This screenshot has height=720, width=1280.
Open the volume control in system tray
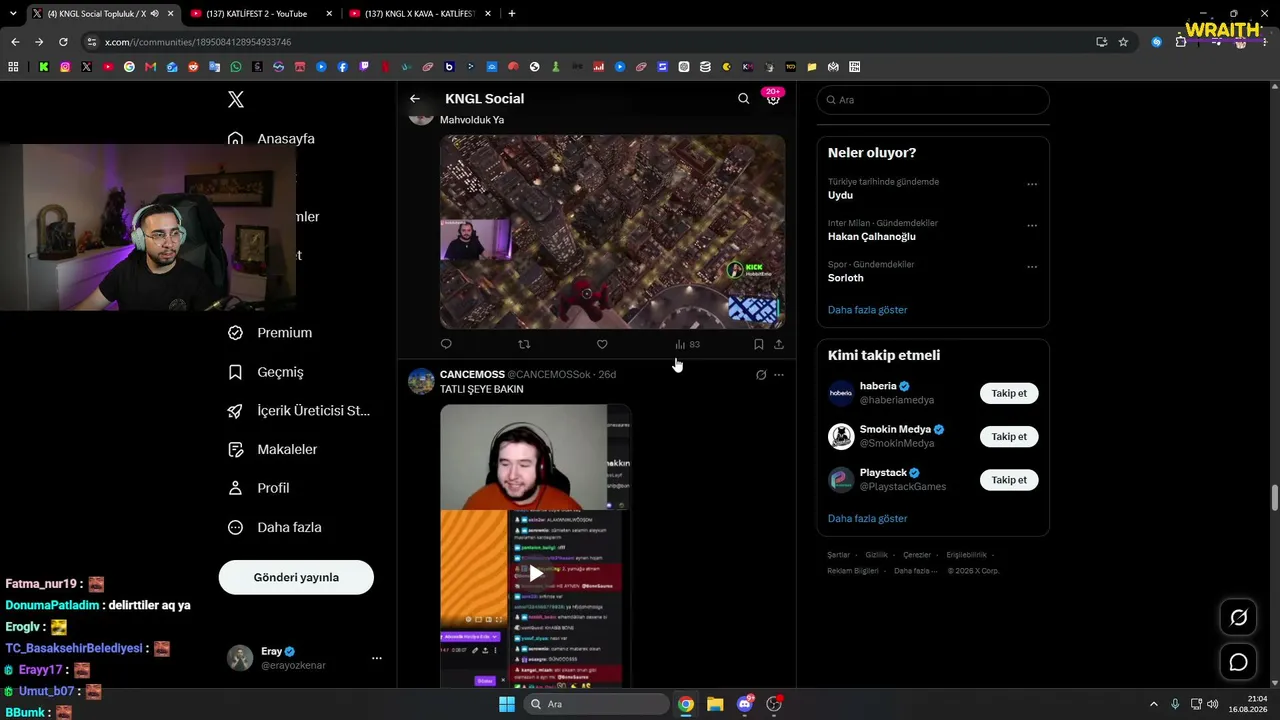point(1212,704)
